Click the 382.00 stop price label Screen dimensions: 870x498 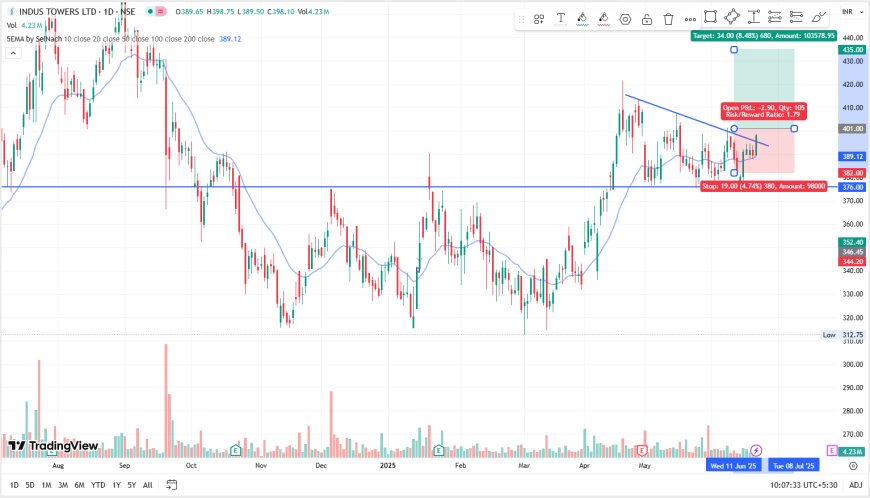[x=852, y=173]
